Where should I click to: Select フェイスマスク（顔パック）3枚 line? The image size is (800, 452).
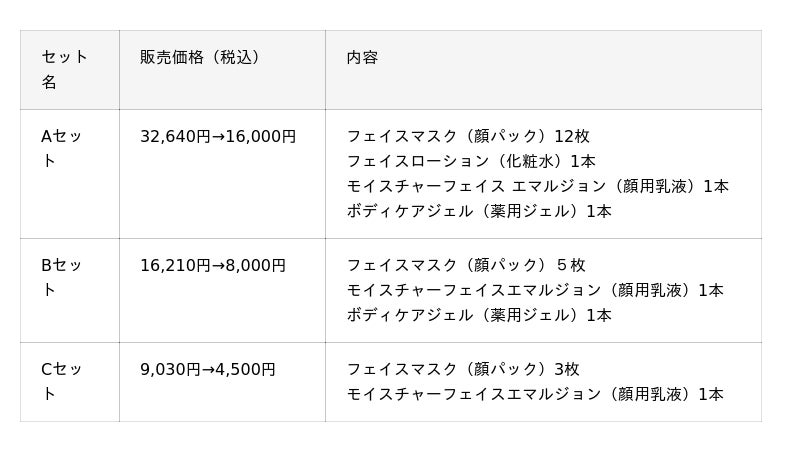coord(463,369)
